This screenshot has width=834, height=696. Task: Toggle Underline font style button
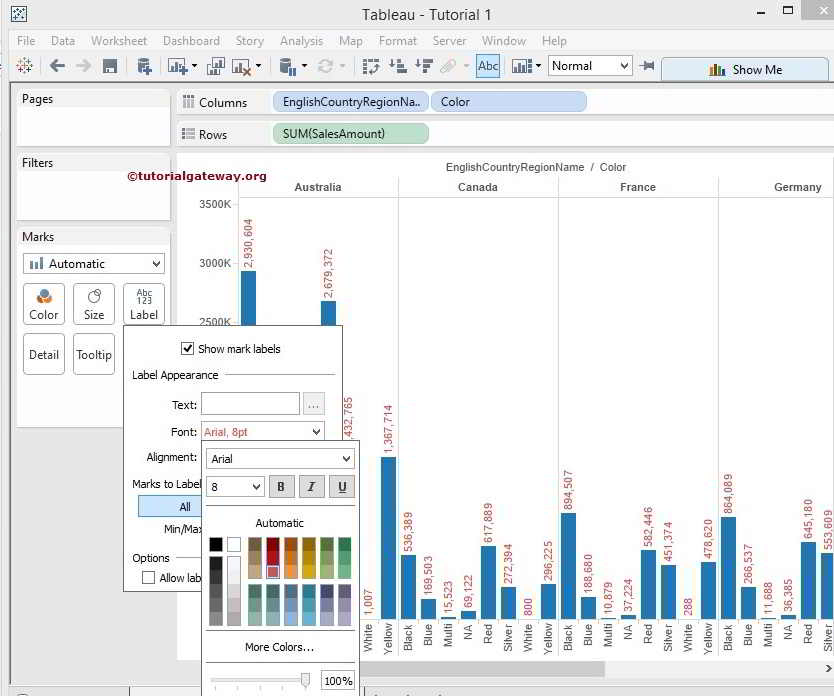pyautogui.click(x=342, y=487)
